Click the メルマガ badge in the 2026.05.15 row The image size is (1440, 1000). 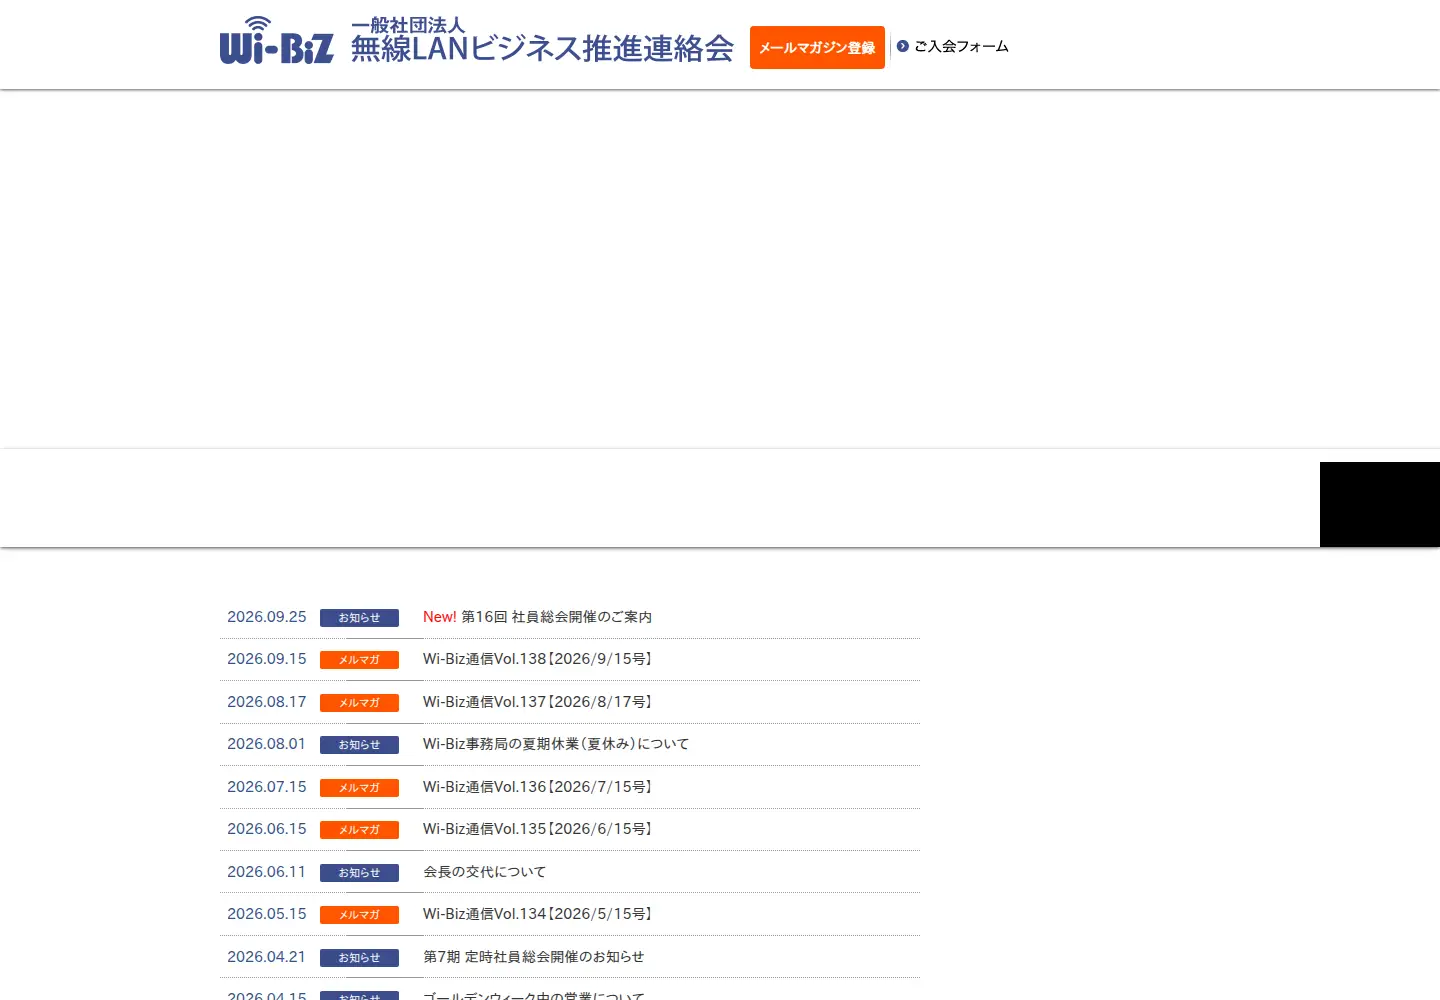359,915
